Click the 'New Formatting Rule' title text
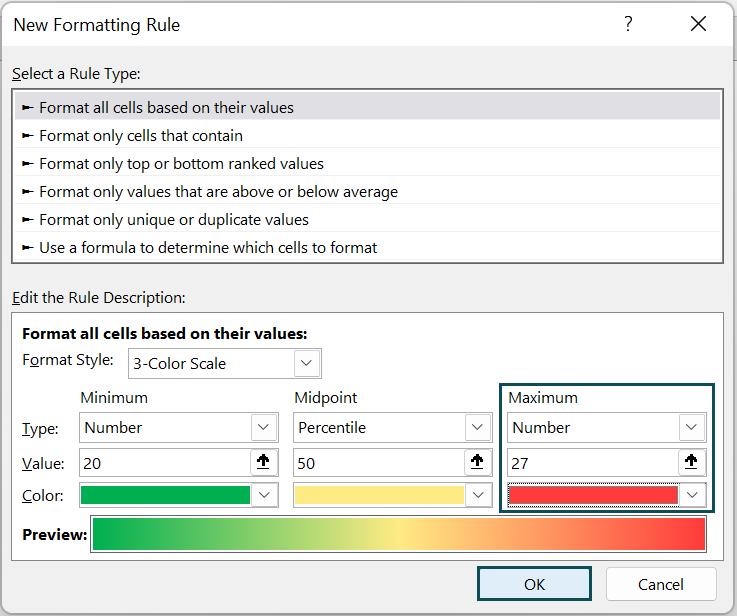The width and height of the screenshot is (737, 616). [97, 25]
